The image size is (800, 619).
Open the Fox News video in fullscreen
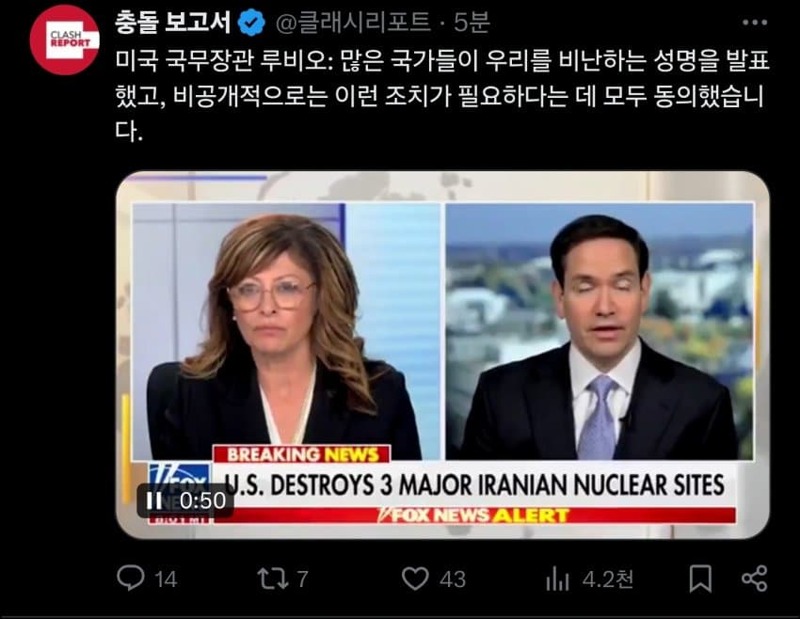(x=442, y=355)
